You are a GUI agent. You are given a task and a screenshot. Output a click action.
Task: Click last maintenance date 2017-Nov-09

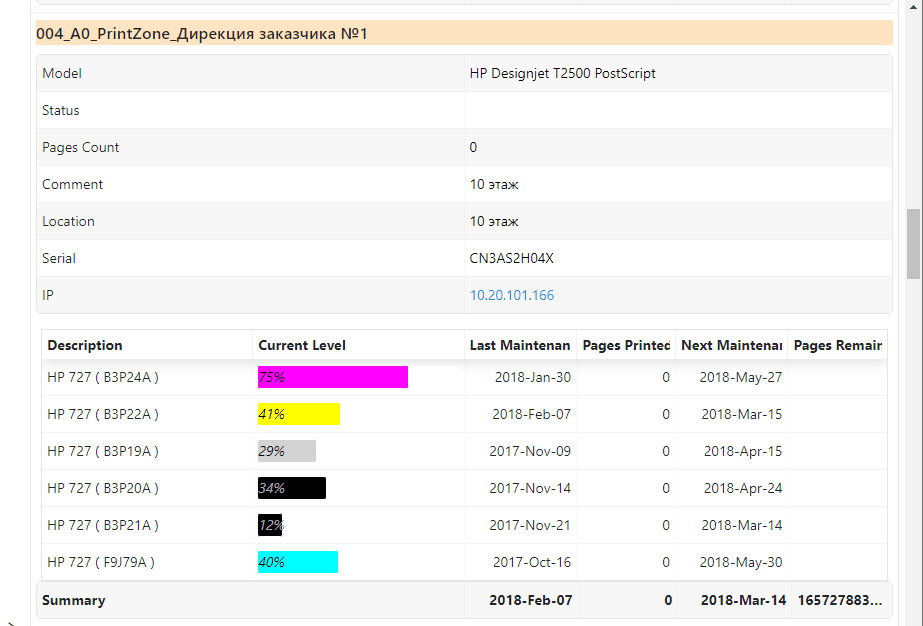click(530, 451)
